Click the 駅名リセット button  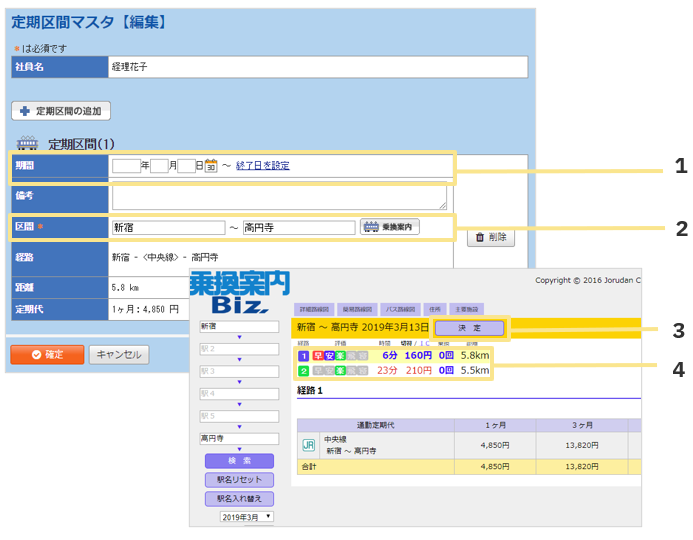point(239,479)
